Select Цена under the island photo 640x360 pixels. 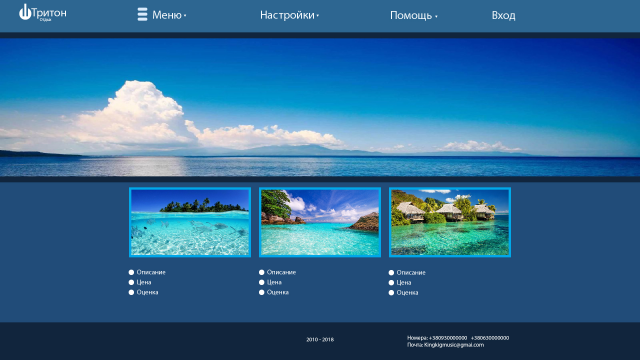tap(140, 282)
